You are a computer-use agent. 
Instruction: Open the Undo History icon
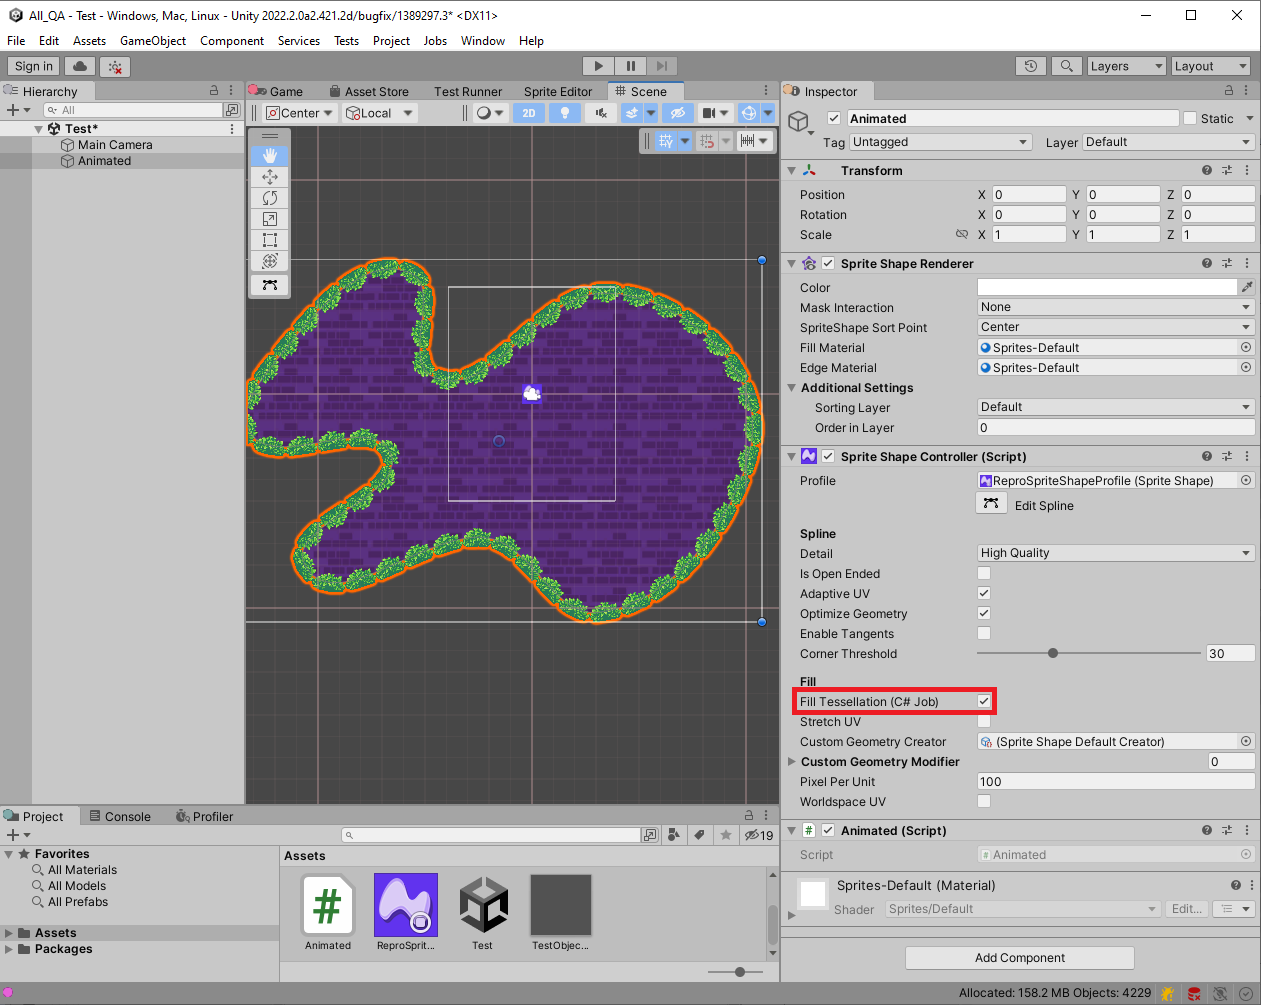(x=1031, y=66)
